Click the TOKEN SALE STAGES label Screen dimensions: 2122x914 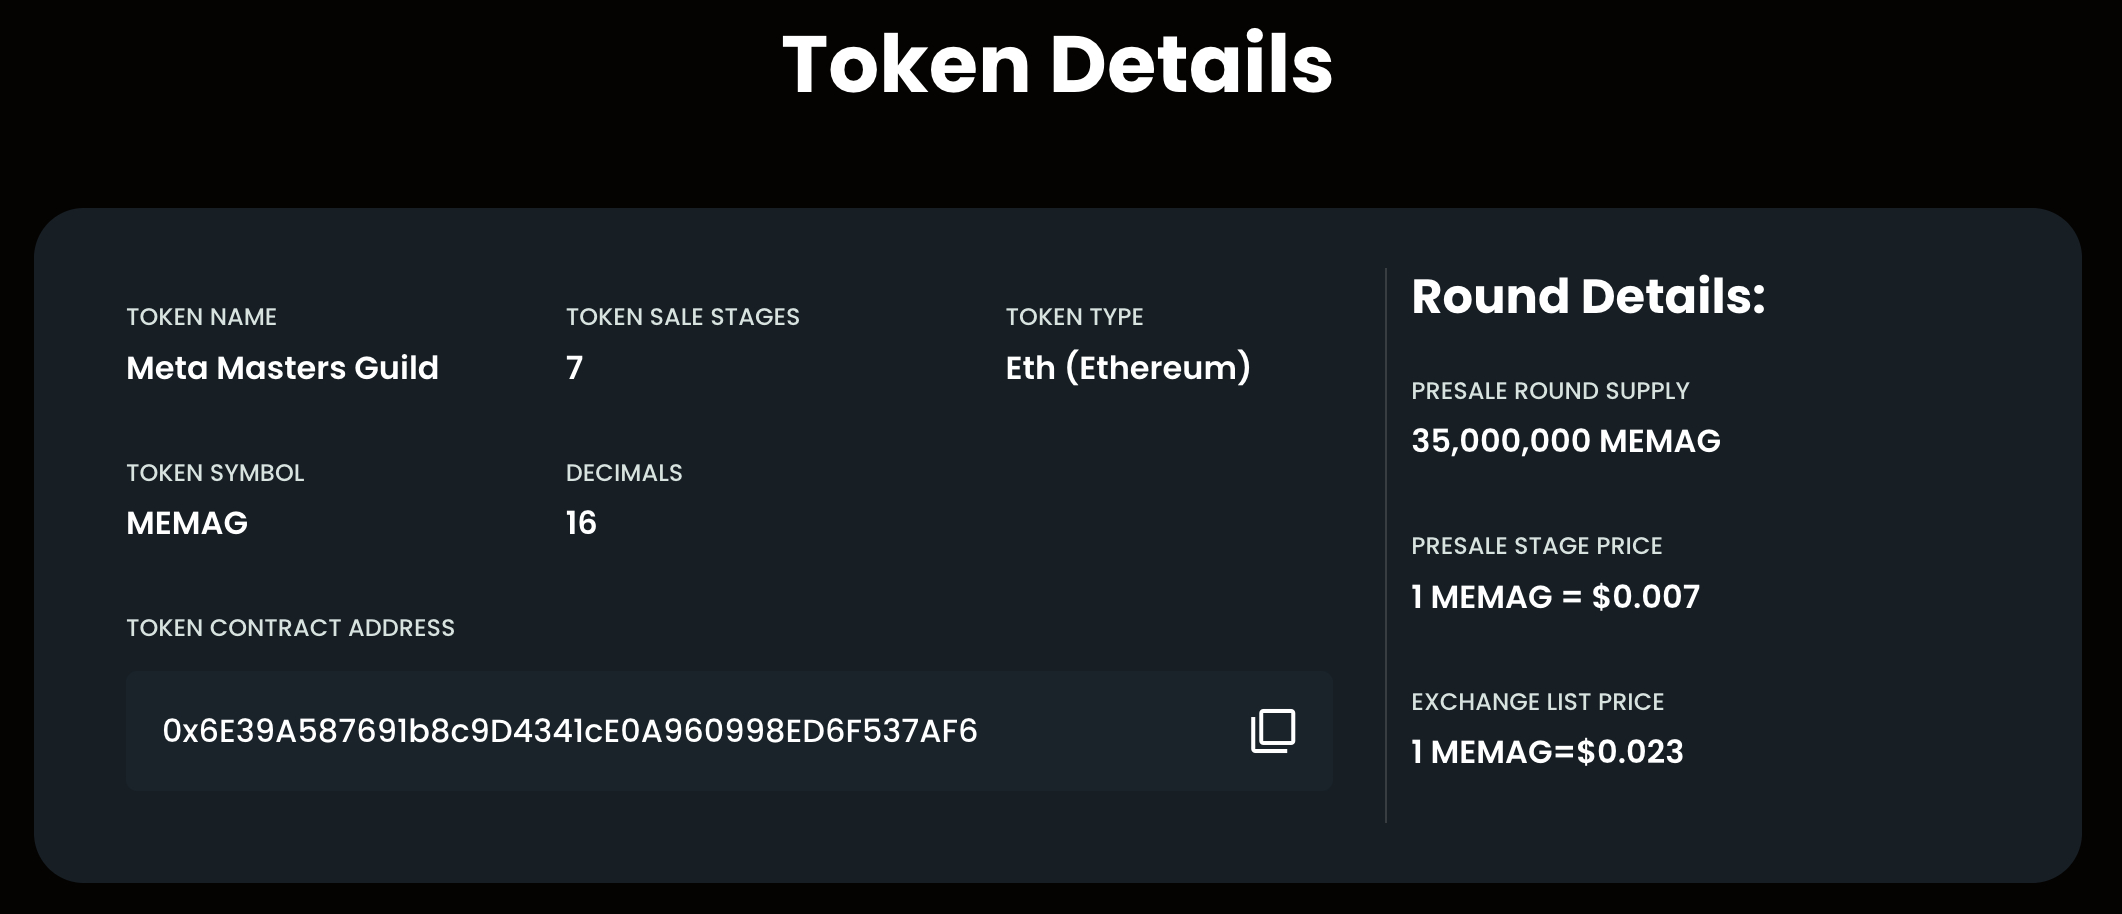pos(683,317)
